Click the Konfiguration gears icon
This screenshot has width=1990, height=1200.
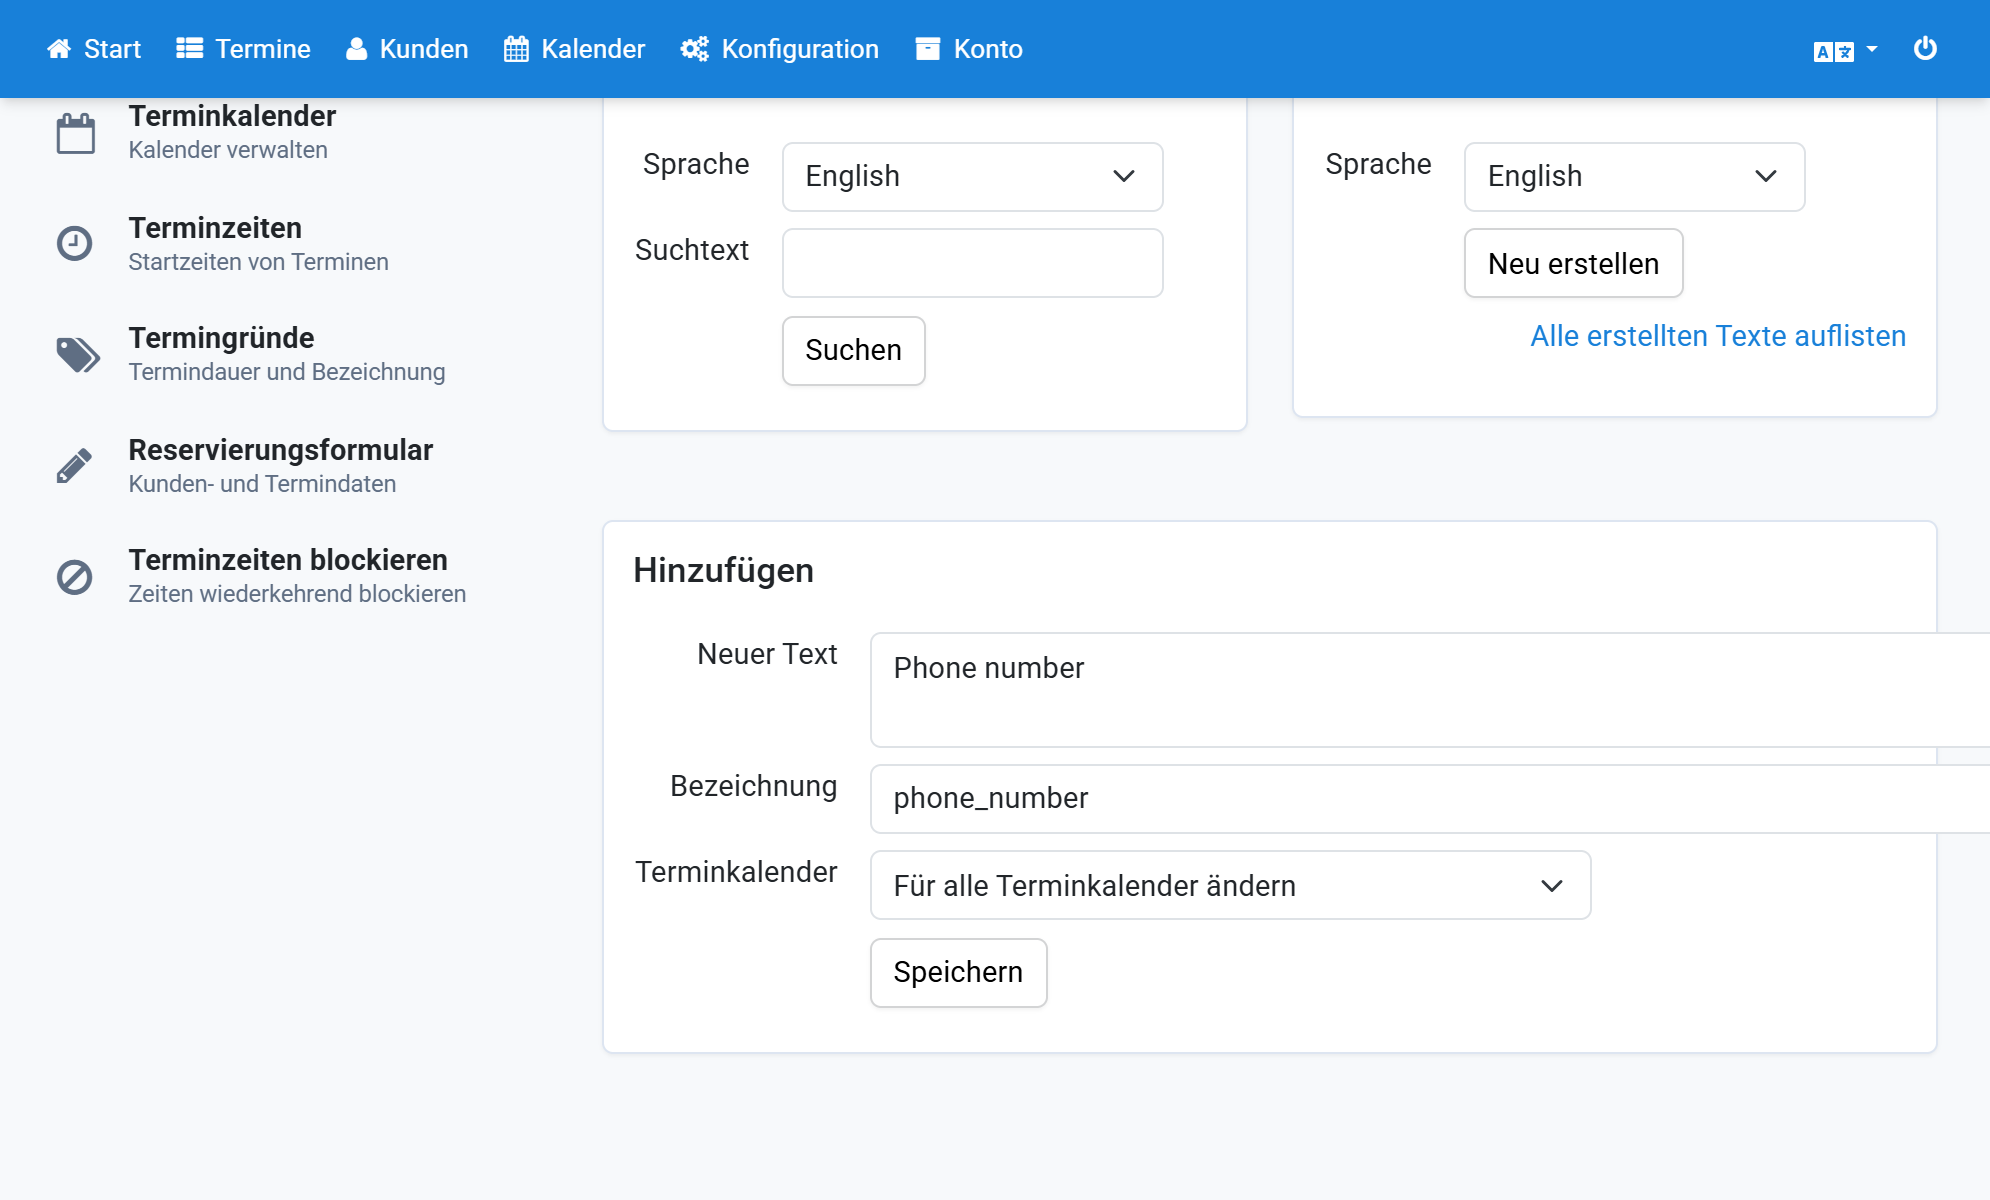695,49
